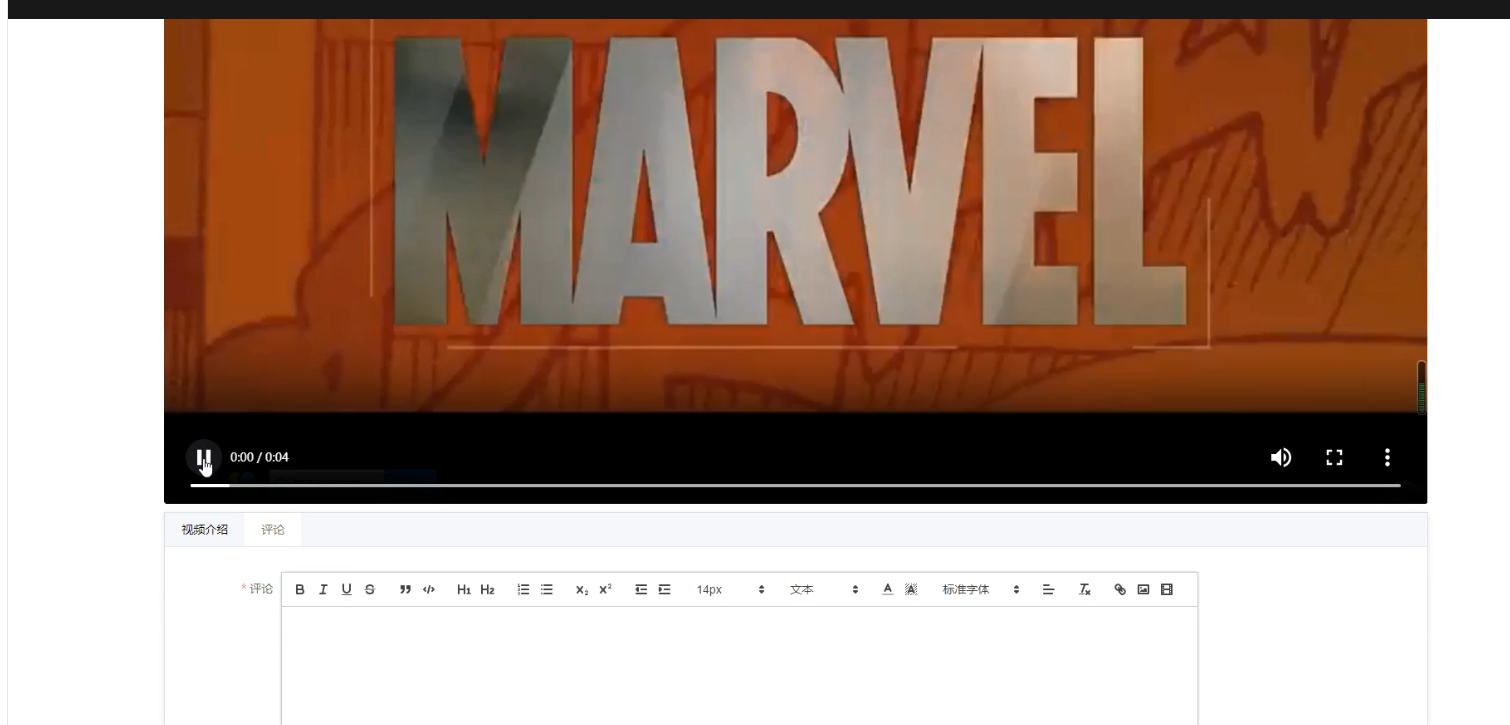
Task: Toggle strikethrough formatting in editor toolbar
Action: [370, 590]
